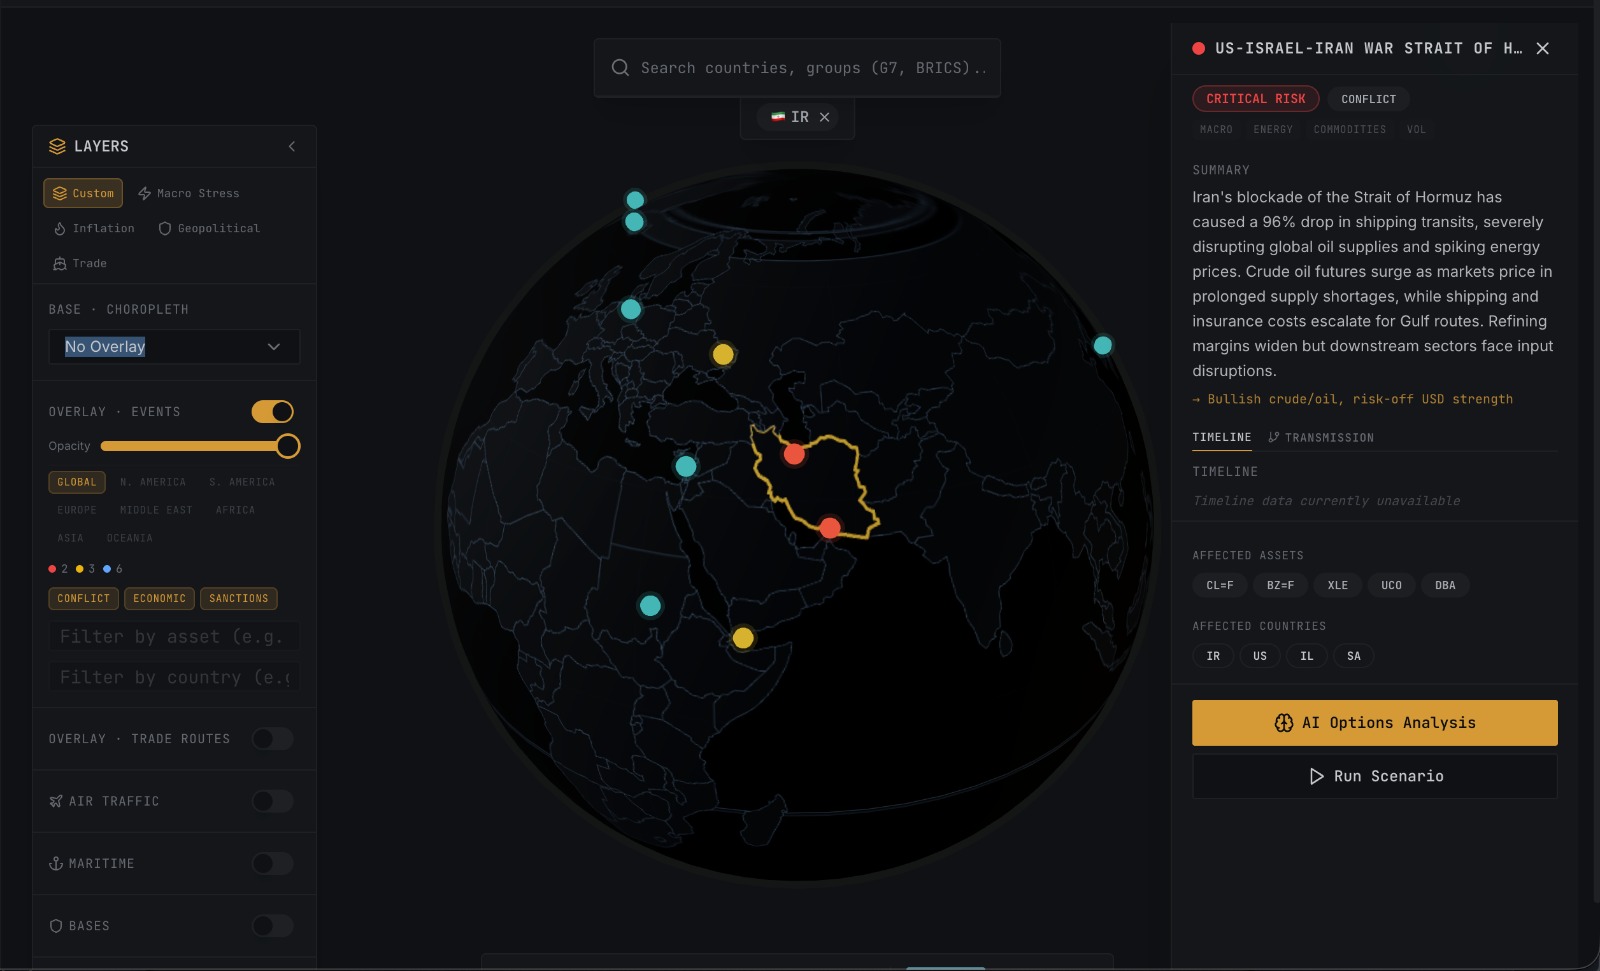Choose the Geopolitical layer preset
1600x971 pixels.
point(209,229)
